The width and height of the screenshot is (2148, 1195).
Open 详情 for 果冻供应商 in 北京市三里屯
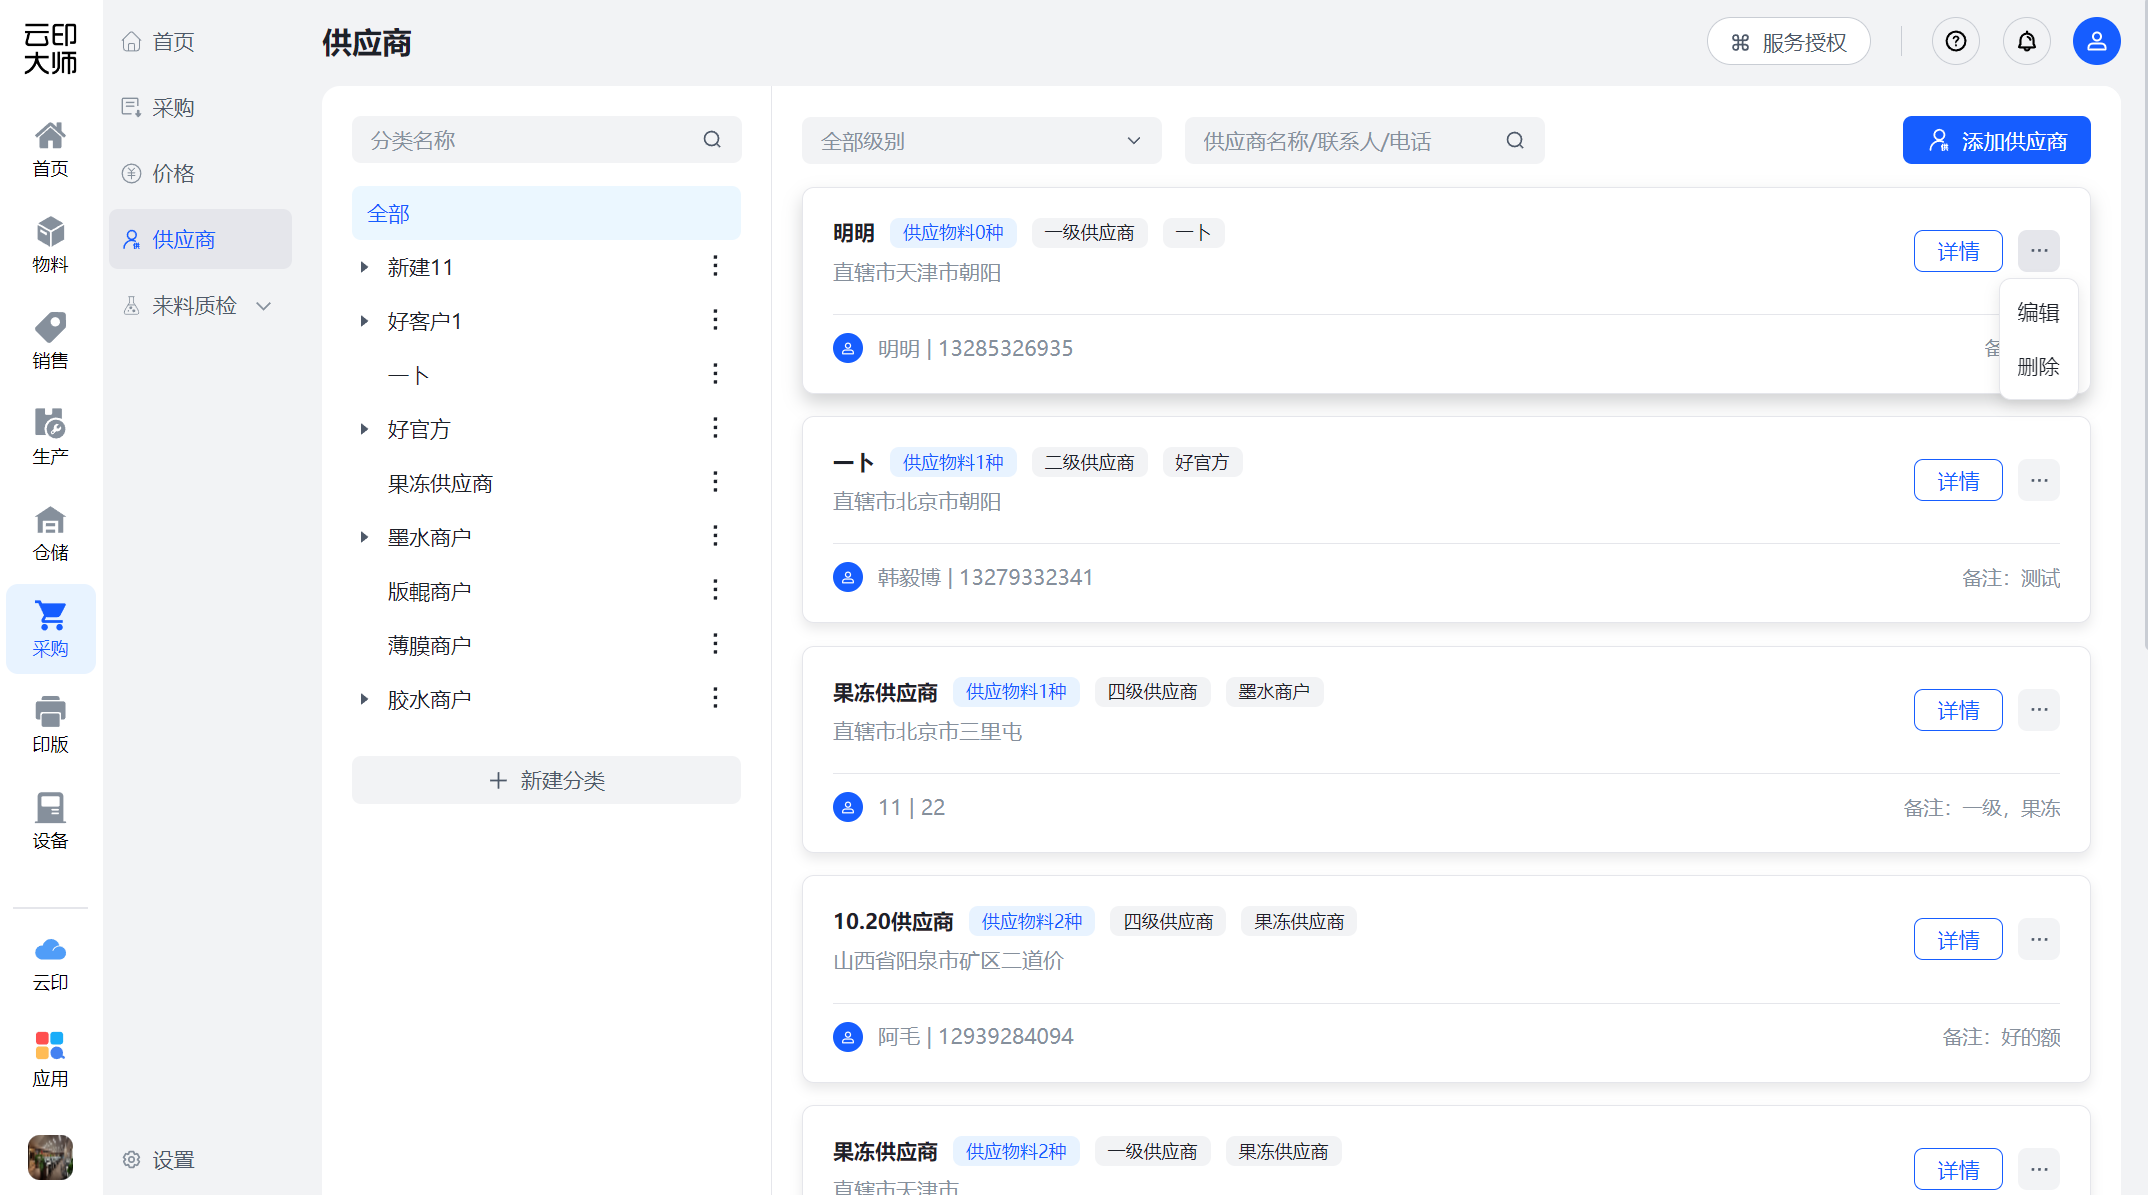pos(1958,710)
